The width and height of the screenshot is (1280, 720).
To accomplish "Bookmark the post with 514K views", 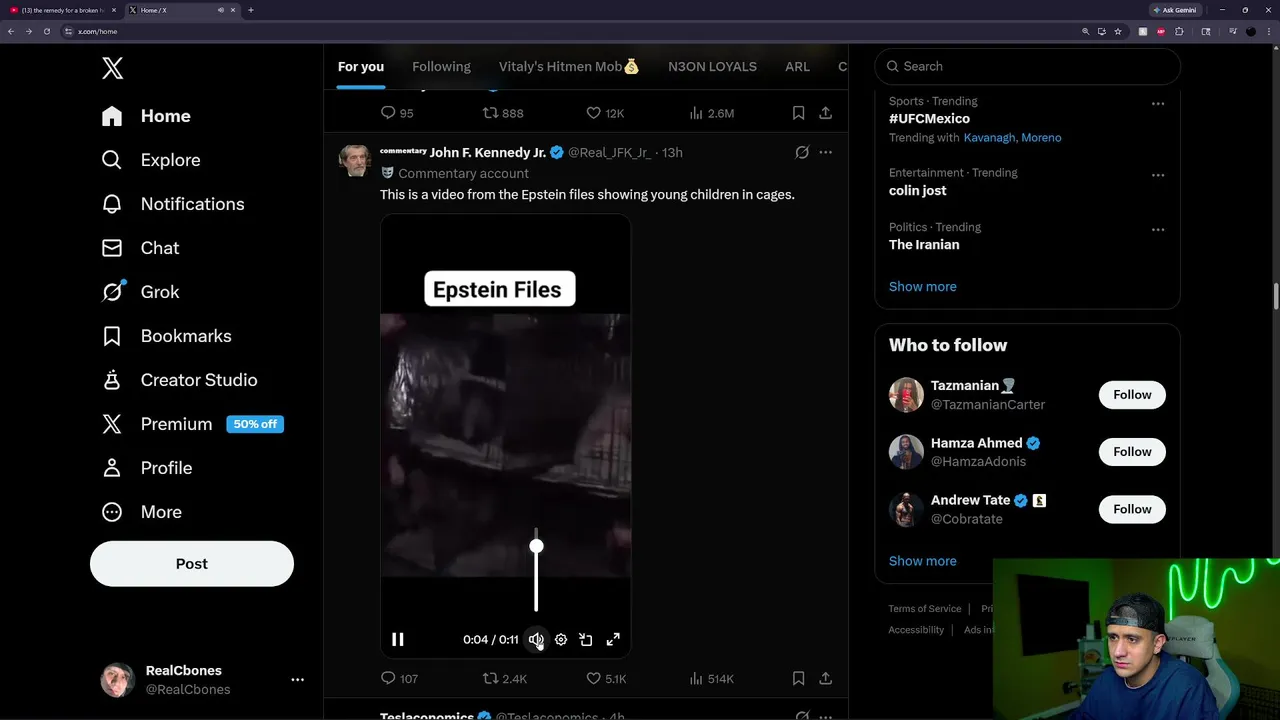I will (798, 678).
